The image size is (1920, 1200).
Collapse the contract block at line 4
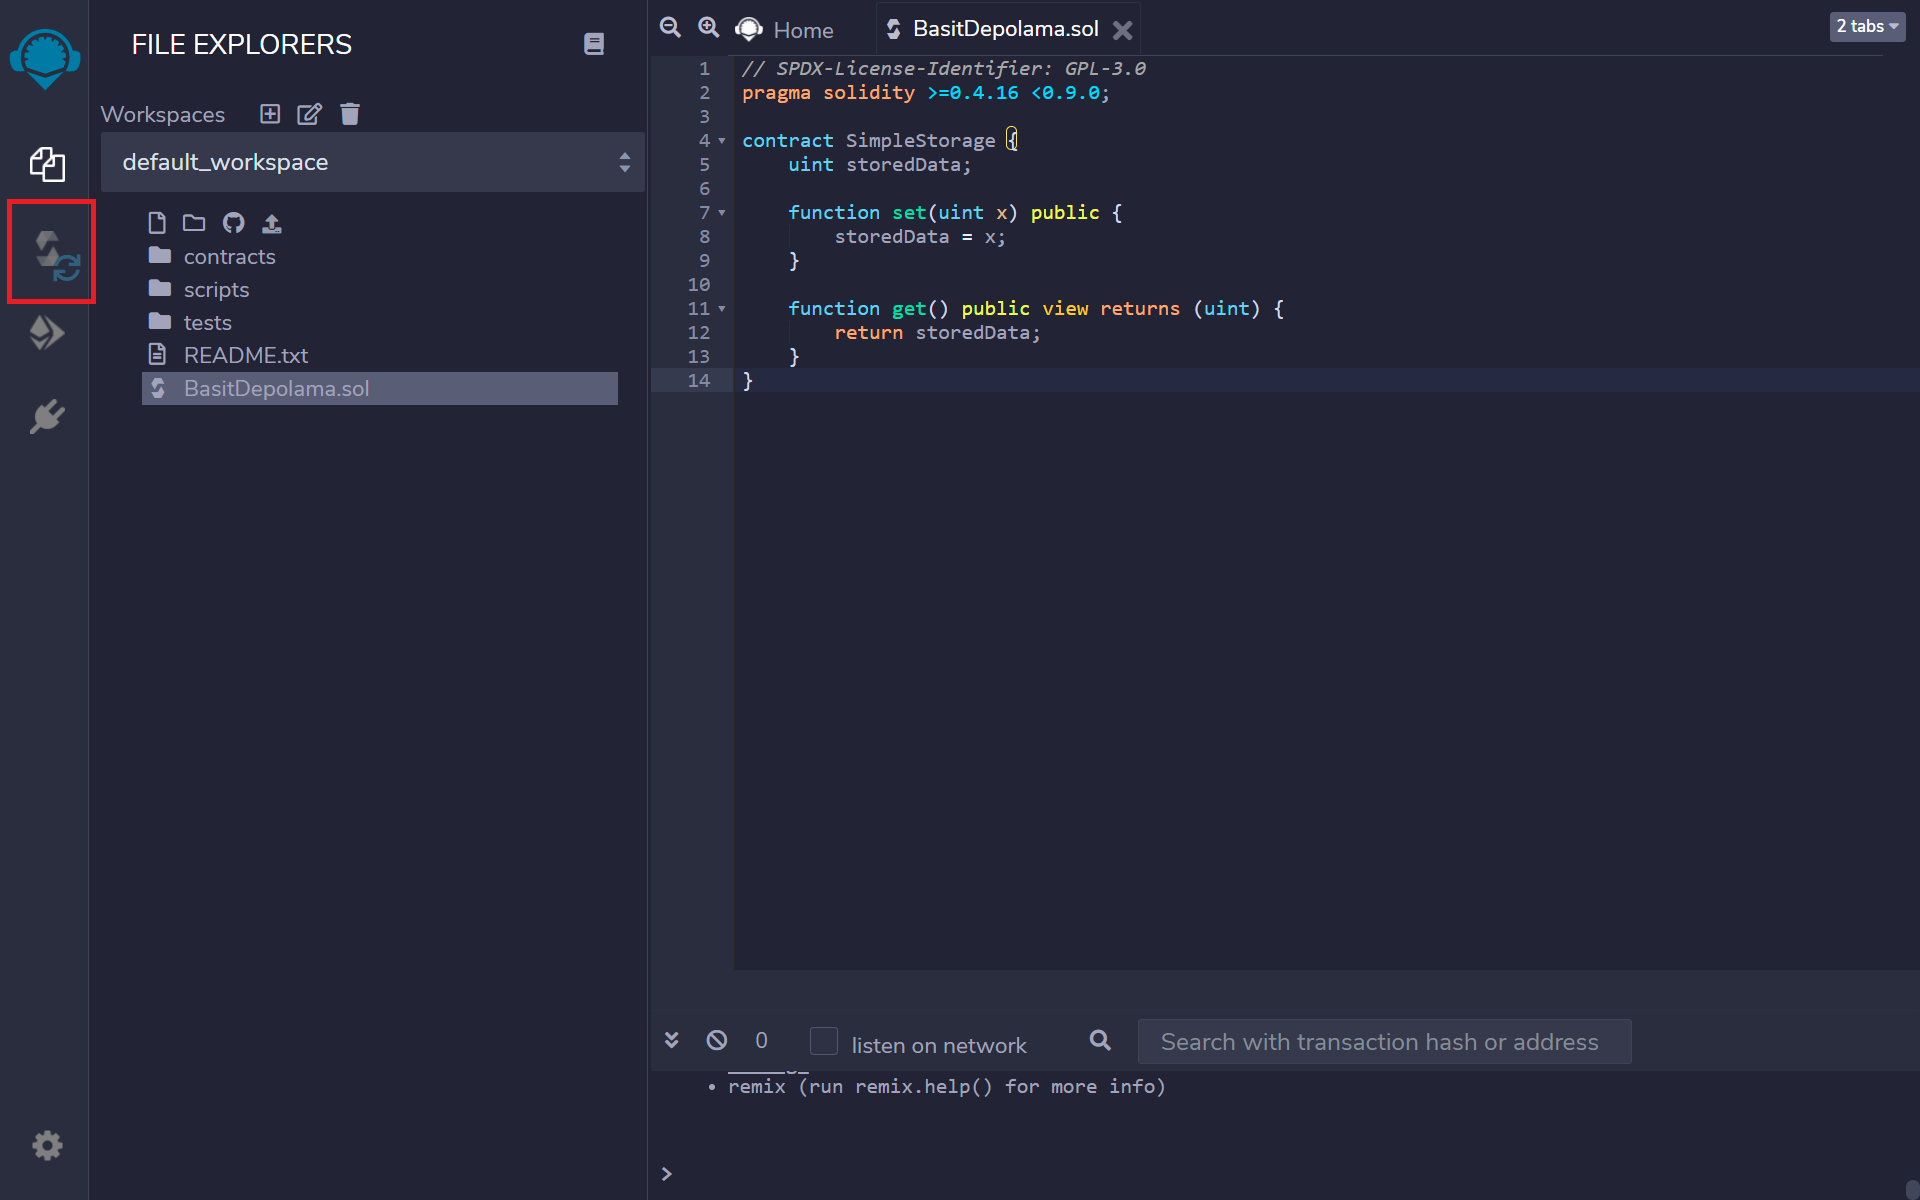(x=722, y=141)
